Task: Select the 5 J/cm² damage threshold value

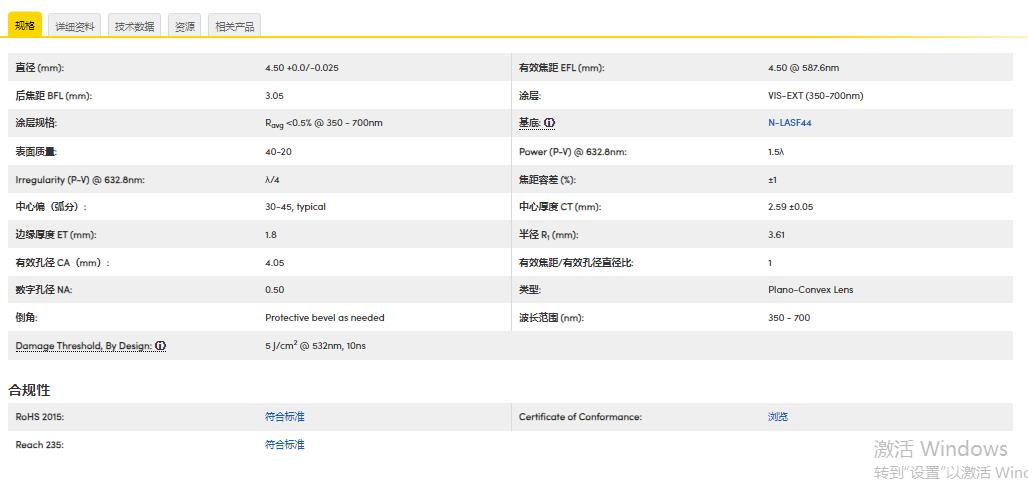Action: tap(313, 346)
